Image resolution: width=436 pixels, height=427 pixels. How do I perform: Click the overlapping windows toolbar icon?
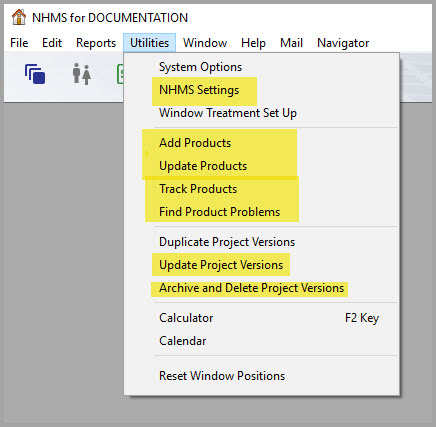35,74
